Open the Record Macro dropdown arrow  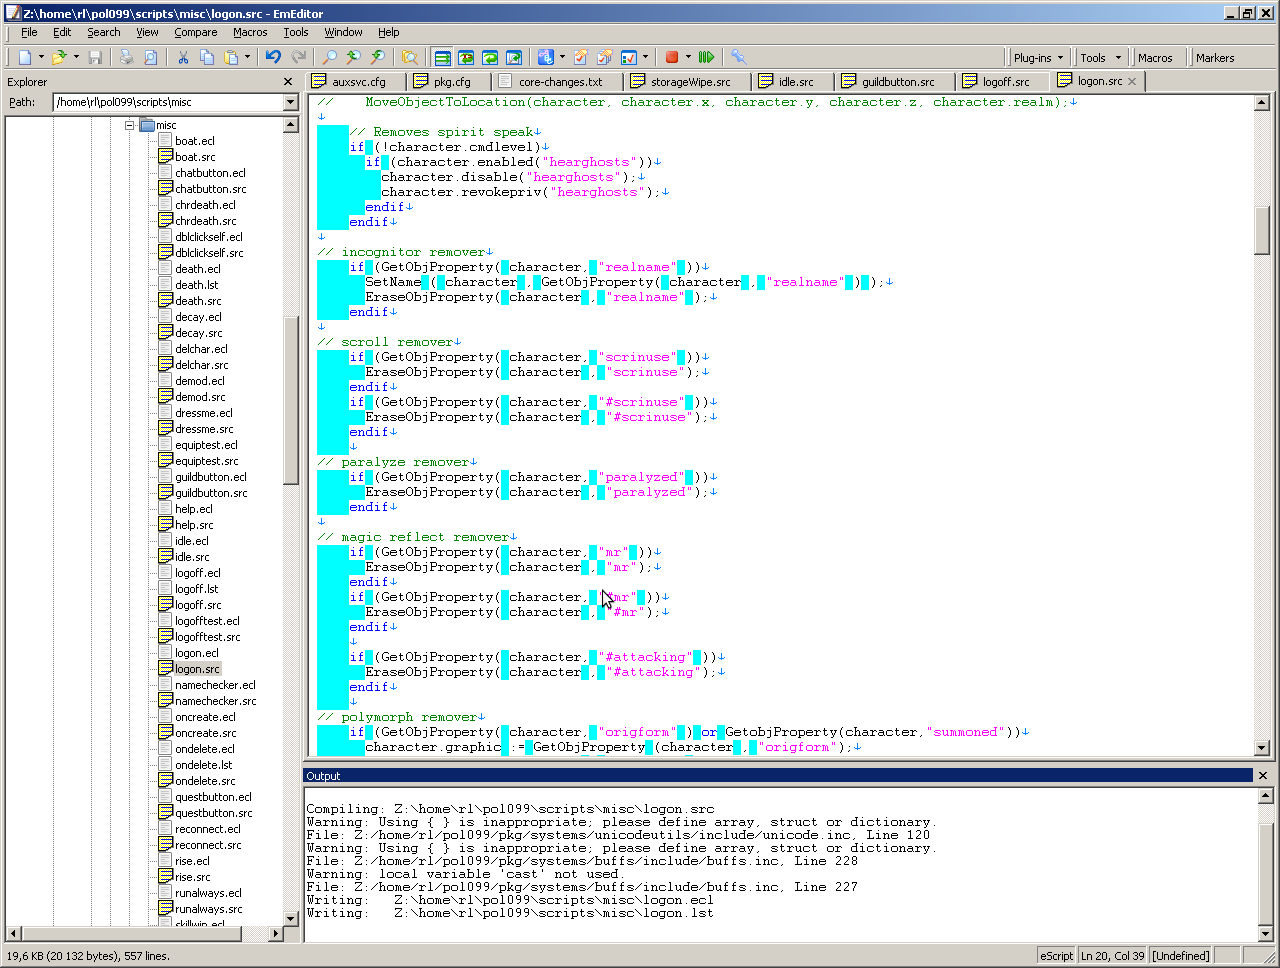[688, 57]
